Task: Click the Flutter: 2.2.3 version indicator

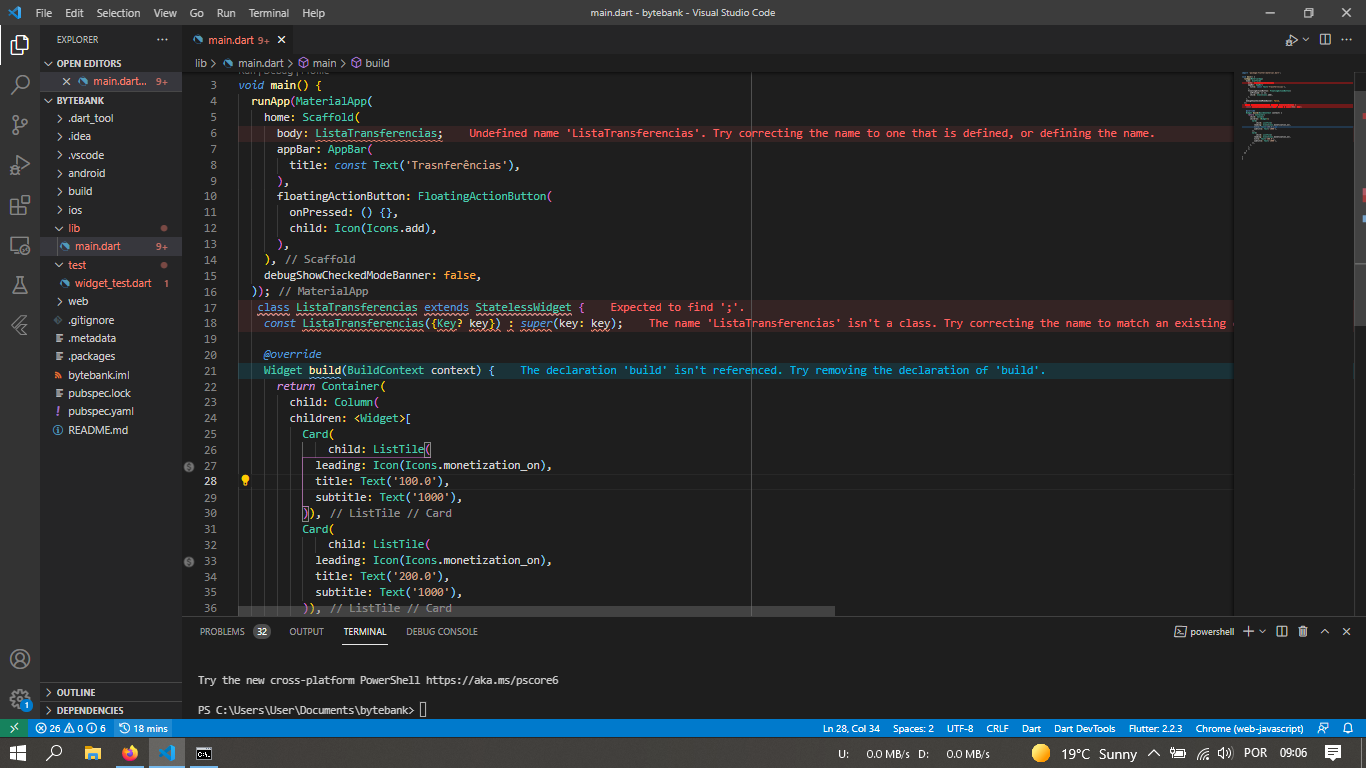Action: (x=1155, y=728)
